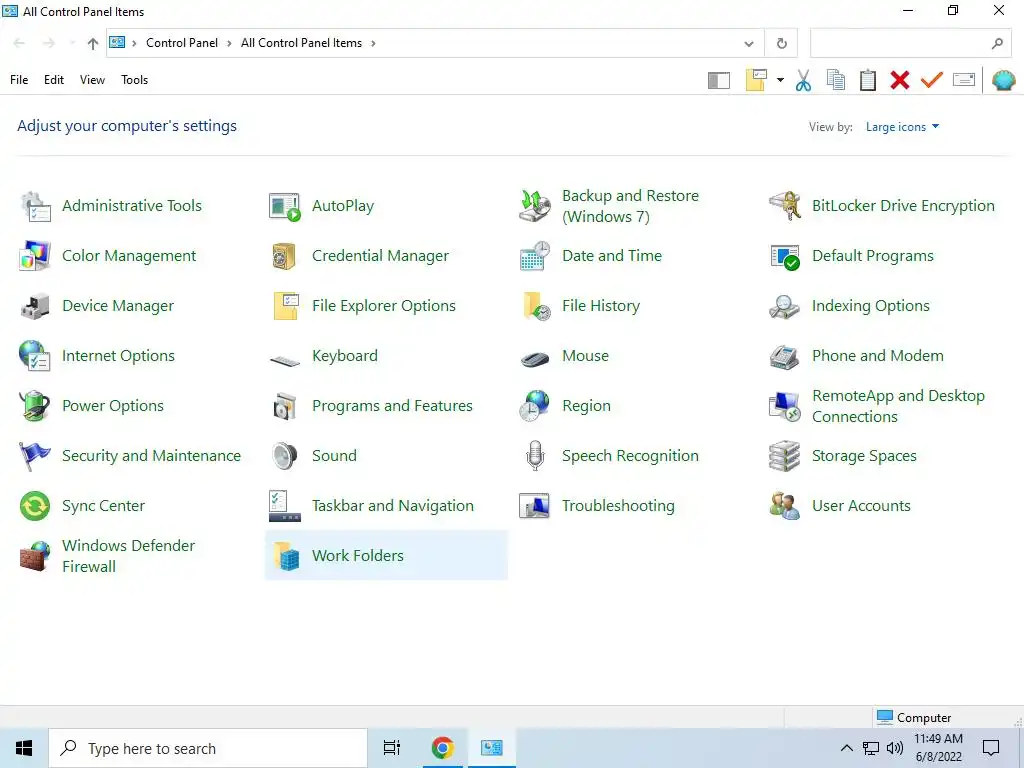Open the Edit menu
Screen dimensions: 1024x768
pyautogui.click(x=54, y=80)
